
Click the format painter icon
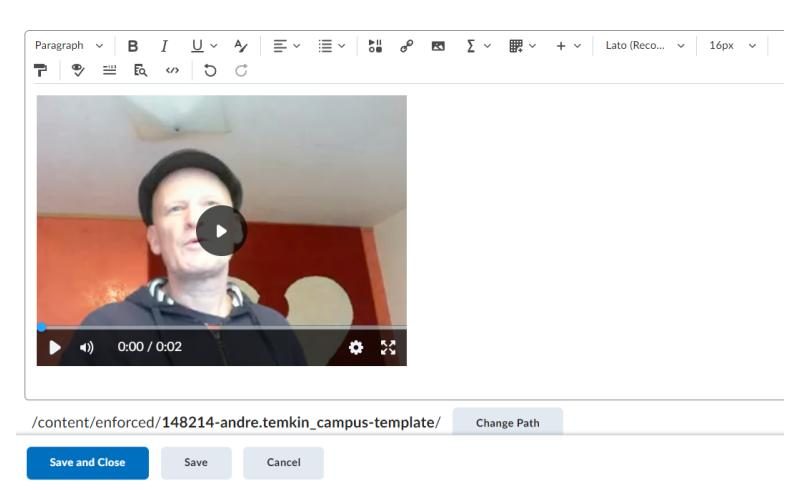[x=41, y=71]
